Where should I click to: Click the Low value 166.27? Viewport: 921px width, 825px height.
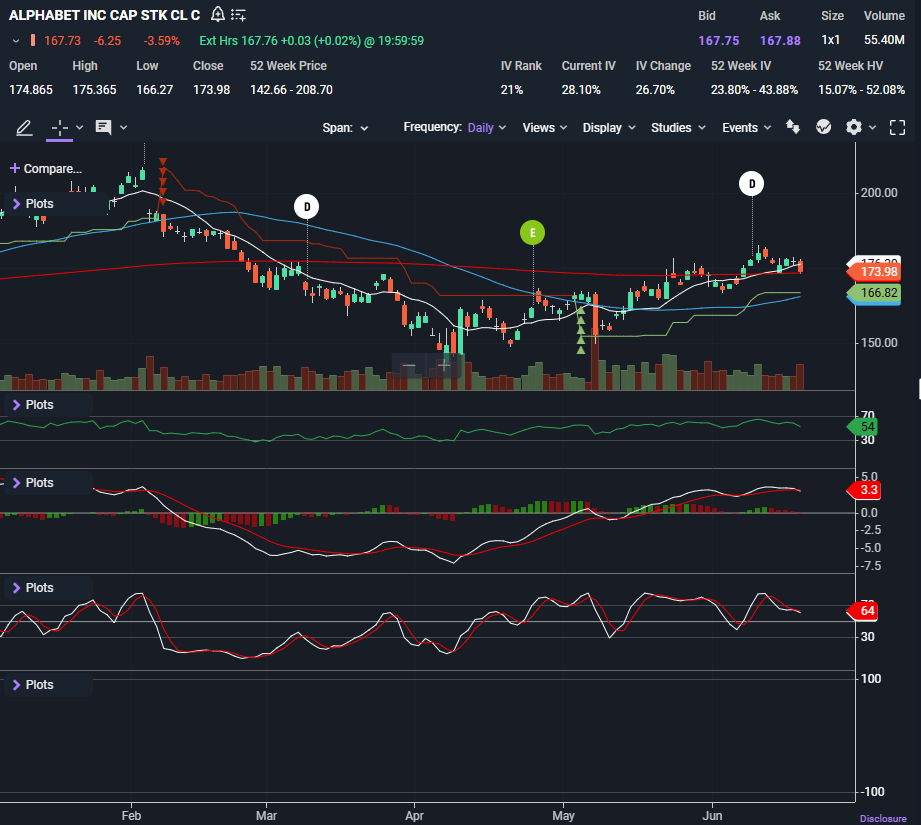coord(155,90)
